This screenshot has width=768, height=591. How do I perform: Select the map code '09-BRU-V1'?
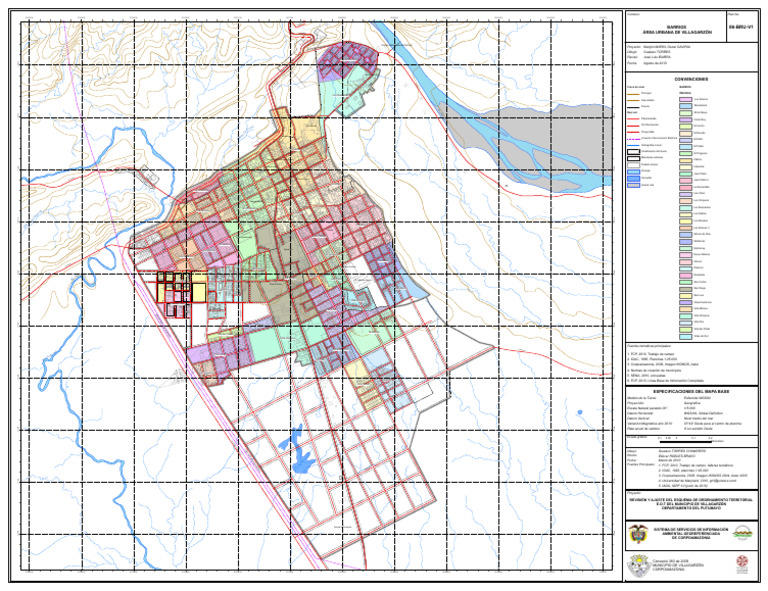click(741, 27)
